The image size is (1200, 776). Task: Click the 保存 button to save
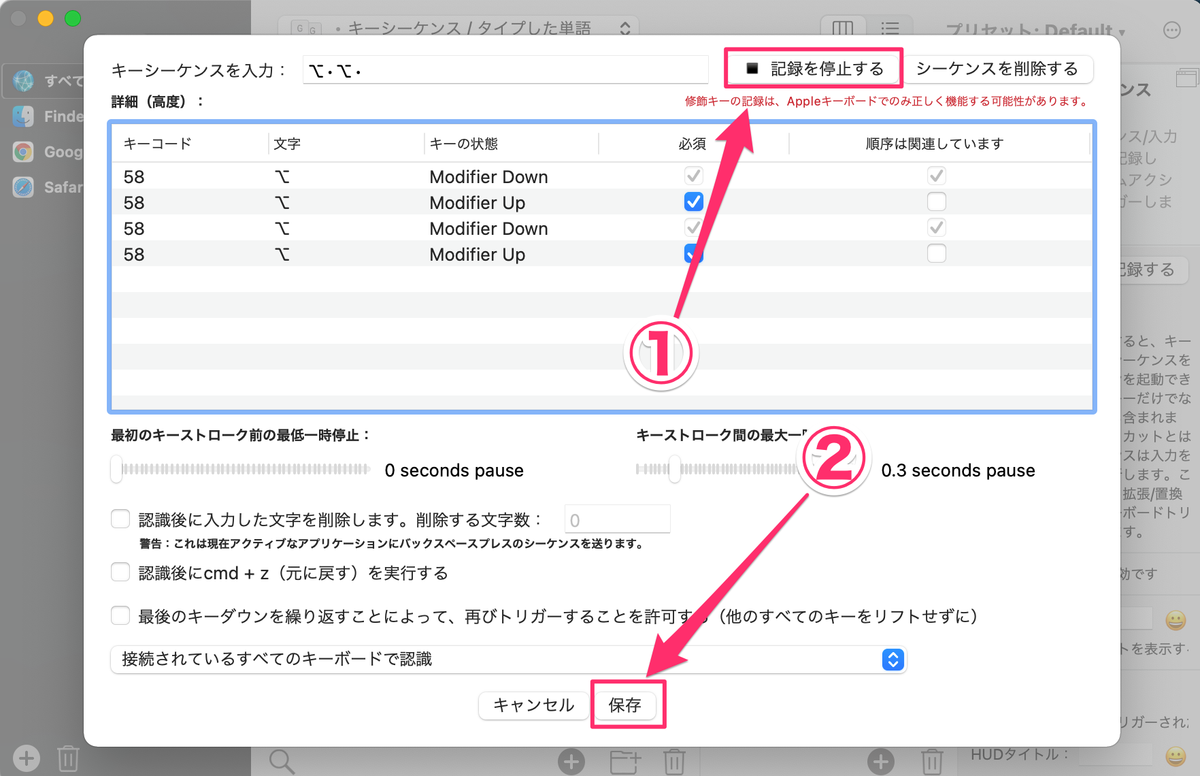coord(628,705)
